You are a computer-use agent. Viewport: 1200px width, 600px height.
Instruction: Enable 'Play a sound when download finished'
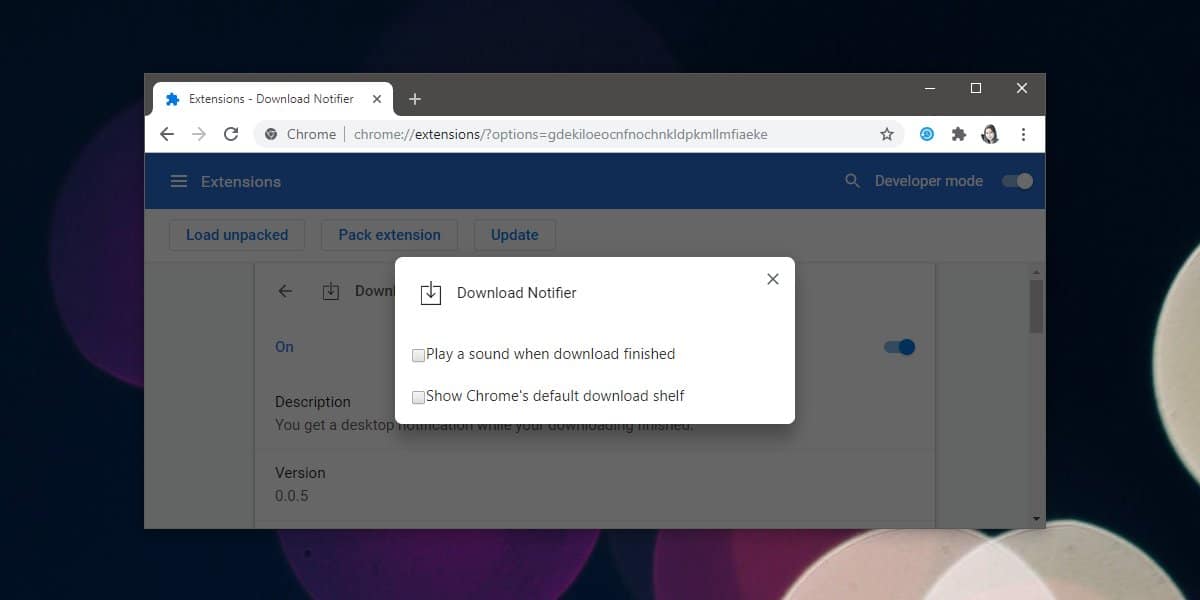tap(418, 355)
